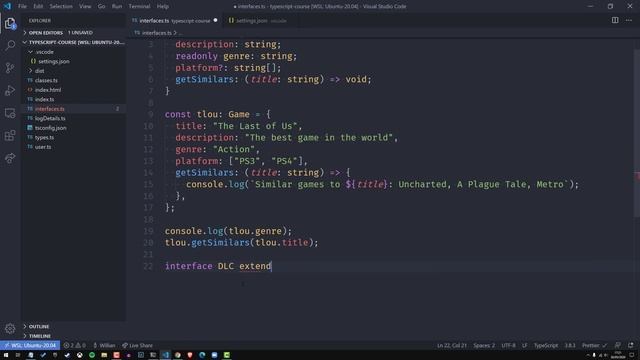Screen dimensions: 640x360
Task: Open settings.json in the explorer tree
Action: pos(73,61)
